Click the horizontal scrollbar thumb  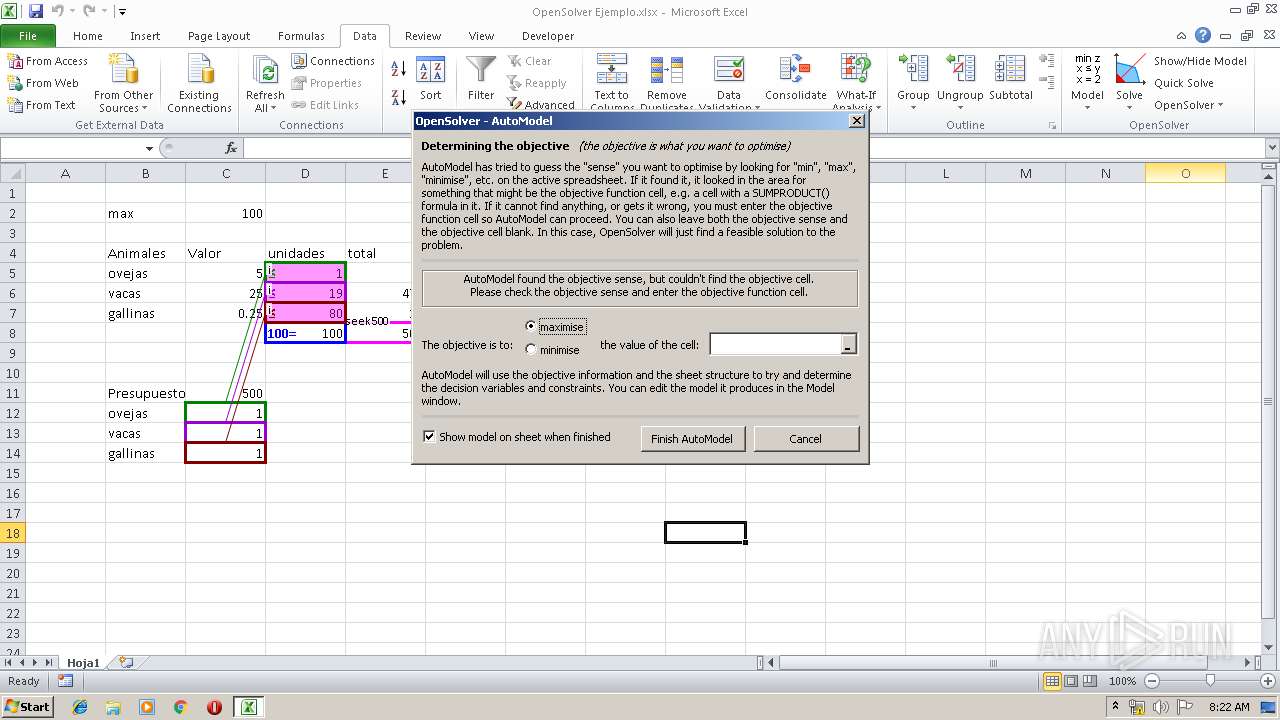tap(993, 662)
